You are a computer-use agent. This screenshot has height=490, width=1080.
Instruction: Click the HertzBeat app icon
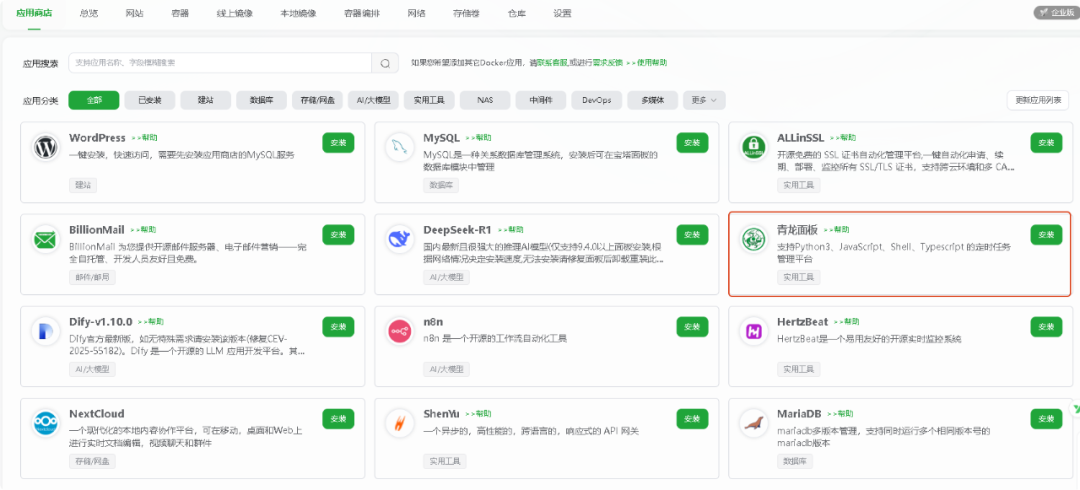pos(753,332)
